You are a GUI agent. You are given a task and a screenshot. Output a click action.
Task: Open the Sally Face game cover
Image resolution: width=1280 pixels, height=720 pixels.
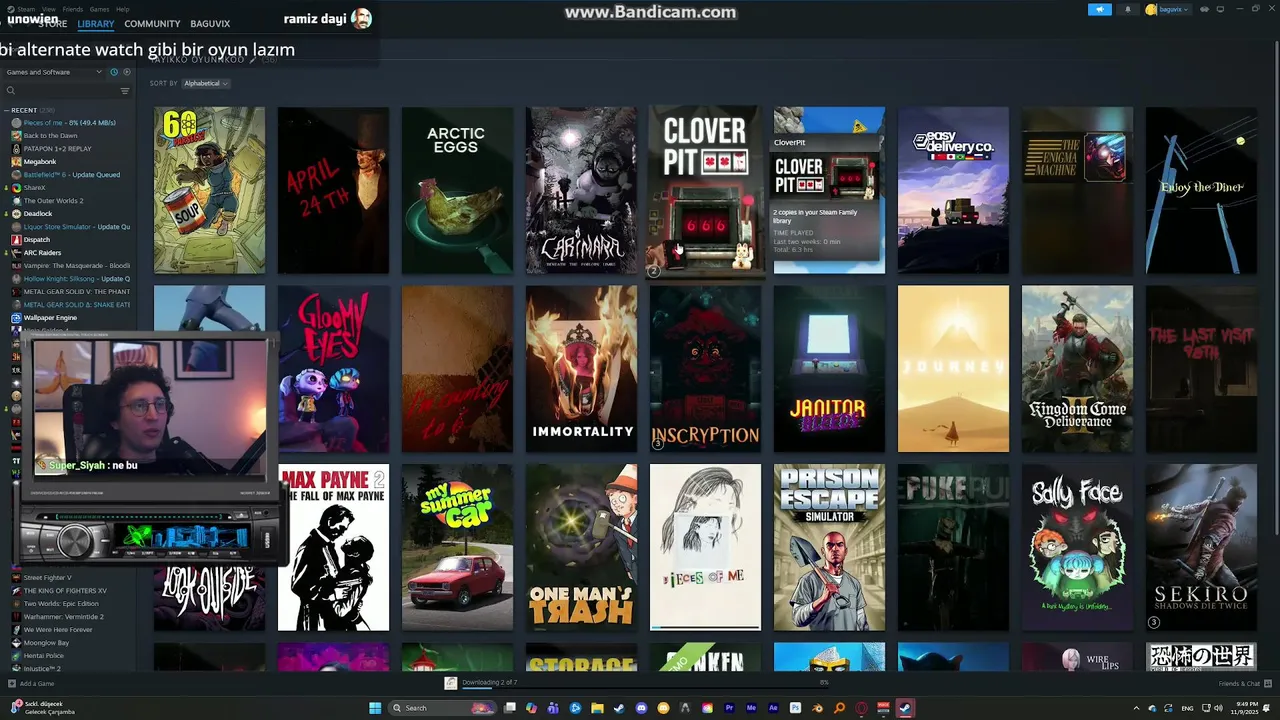[1077, 547]
